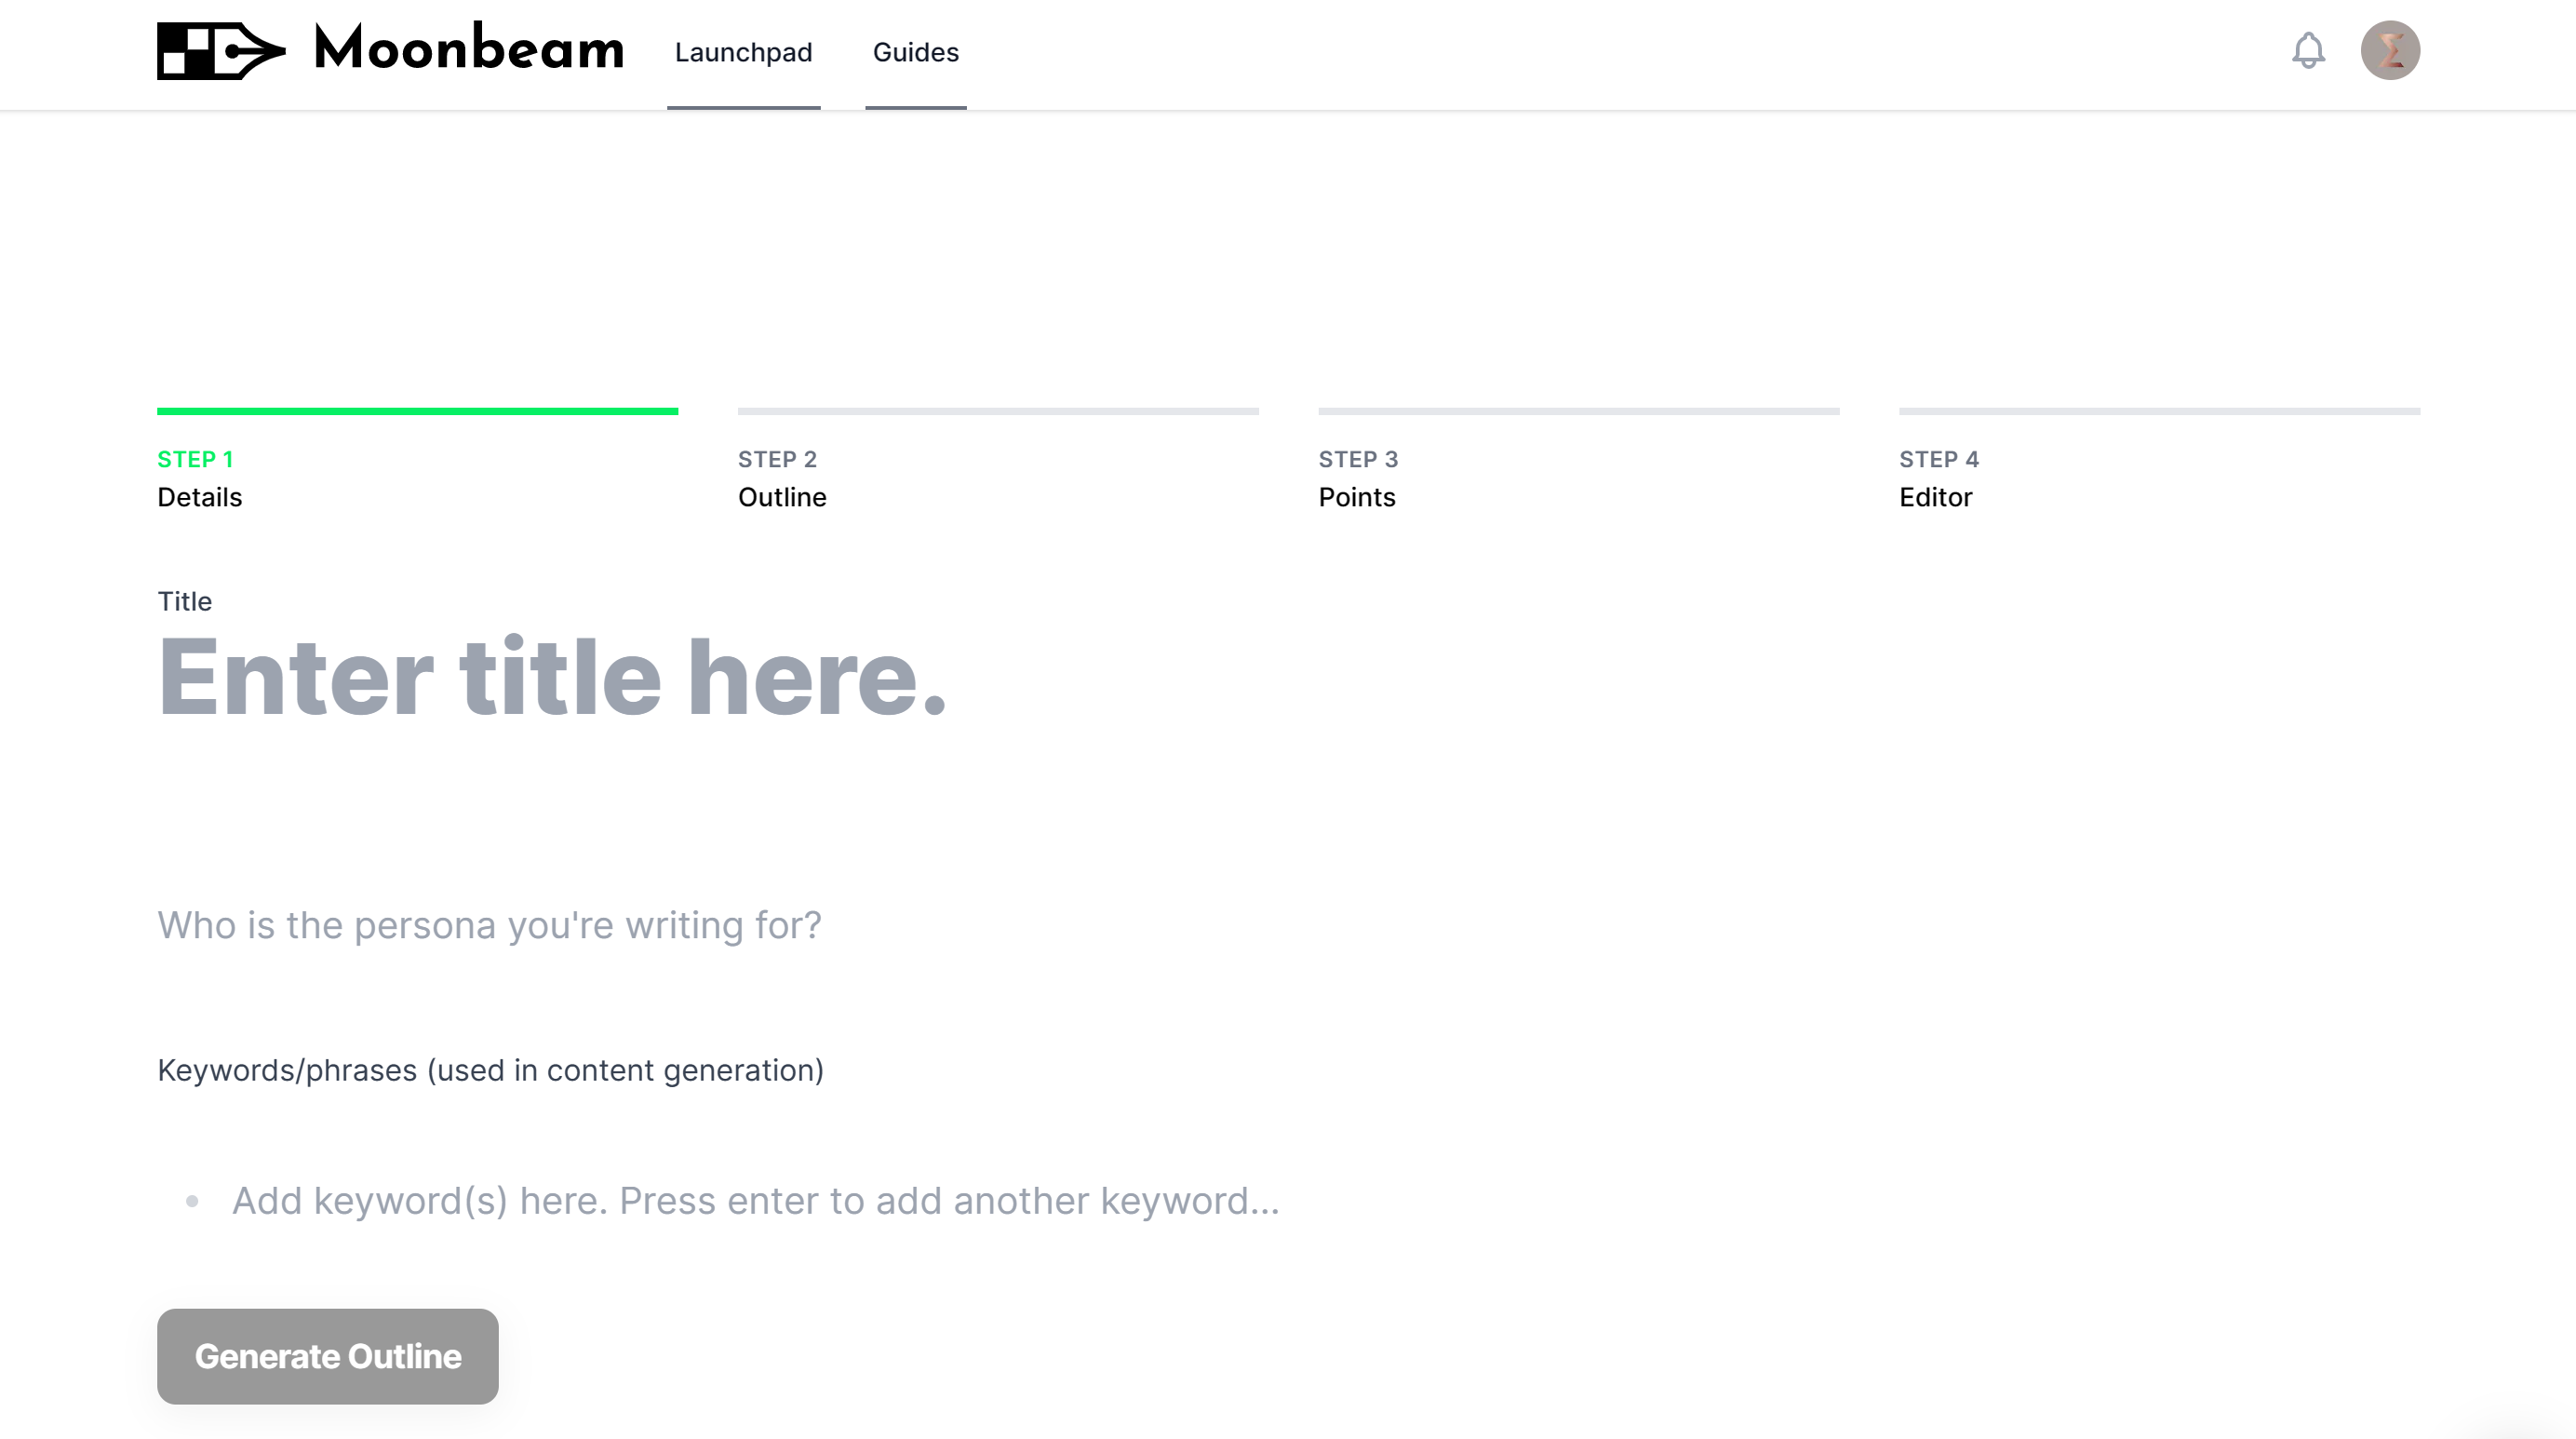2576x1439 pixels.
Task: Click the Generate Outline button
Action: 327,1356
